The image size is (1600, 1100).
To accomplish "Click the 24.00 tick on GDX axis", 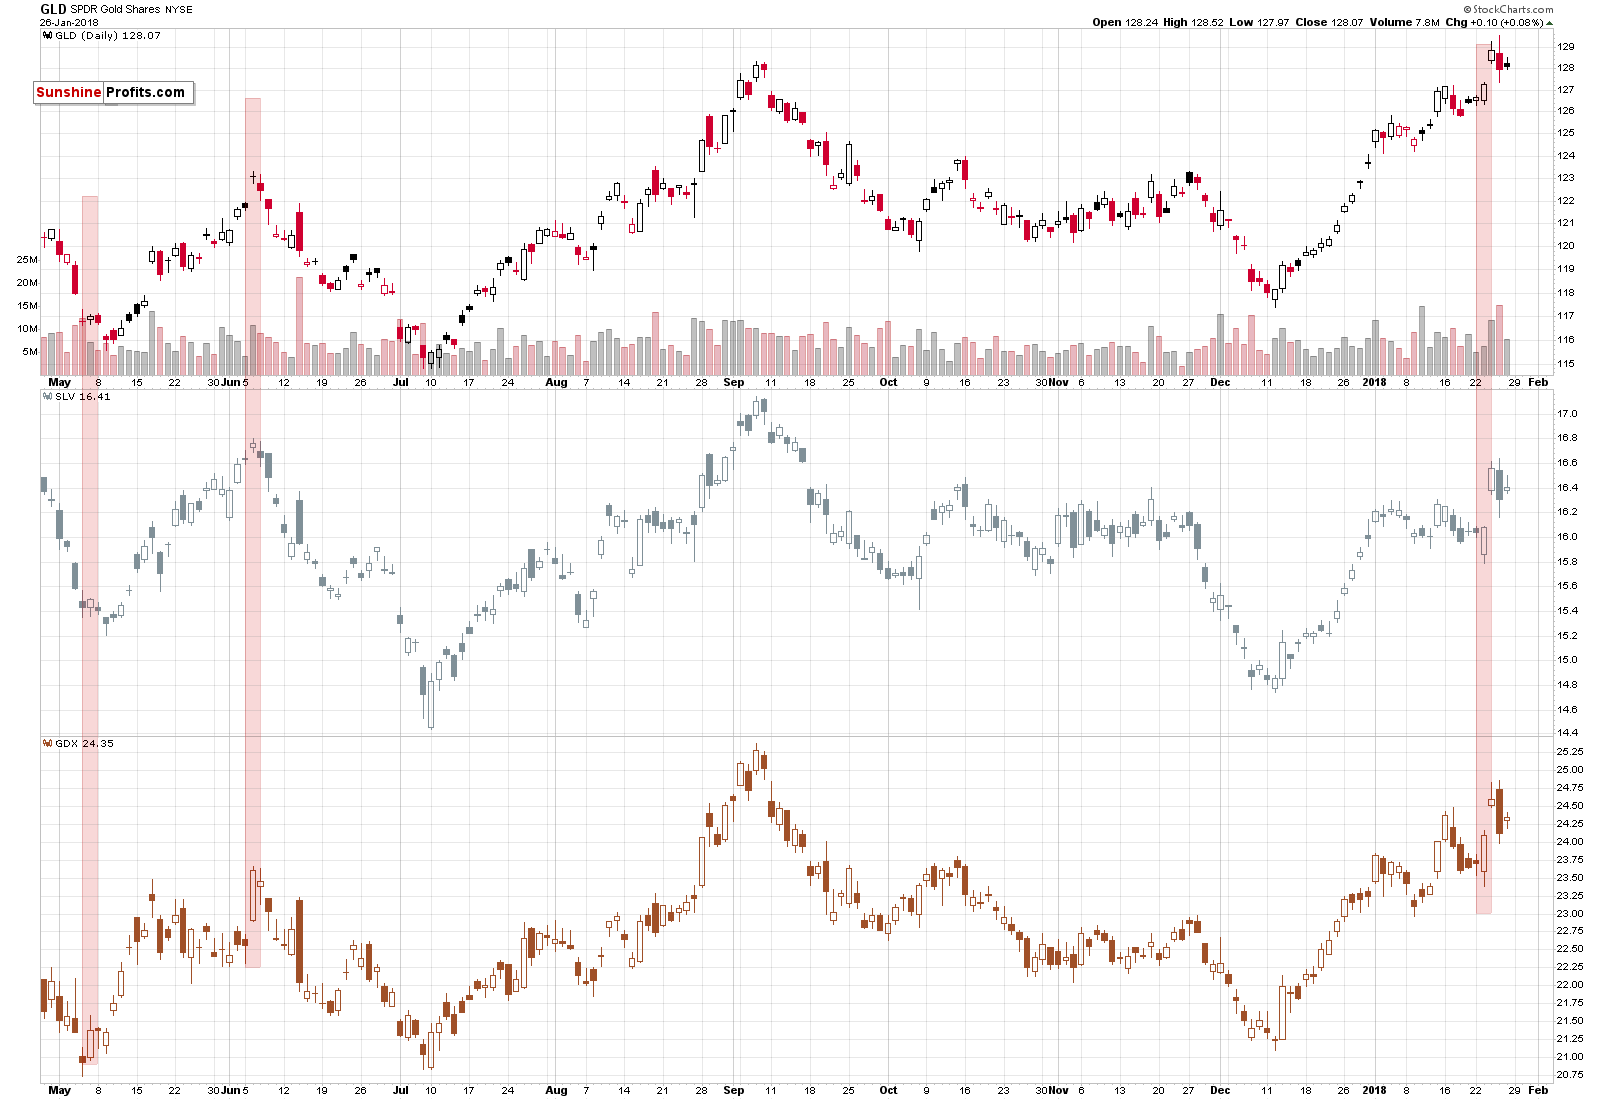I will (x=1570, y=842).
